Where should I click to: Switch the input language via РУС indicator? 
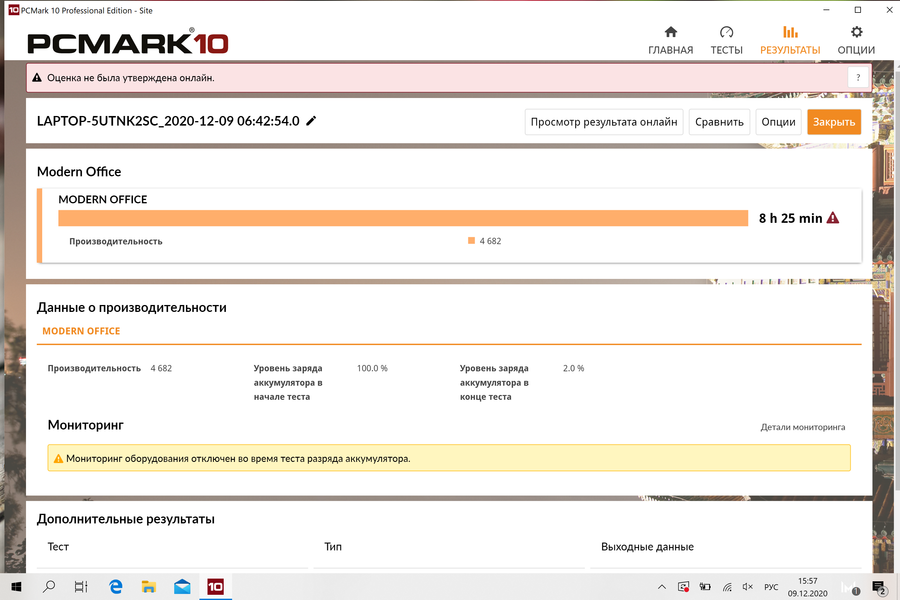771,587
